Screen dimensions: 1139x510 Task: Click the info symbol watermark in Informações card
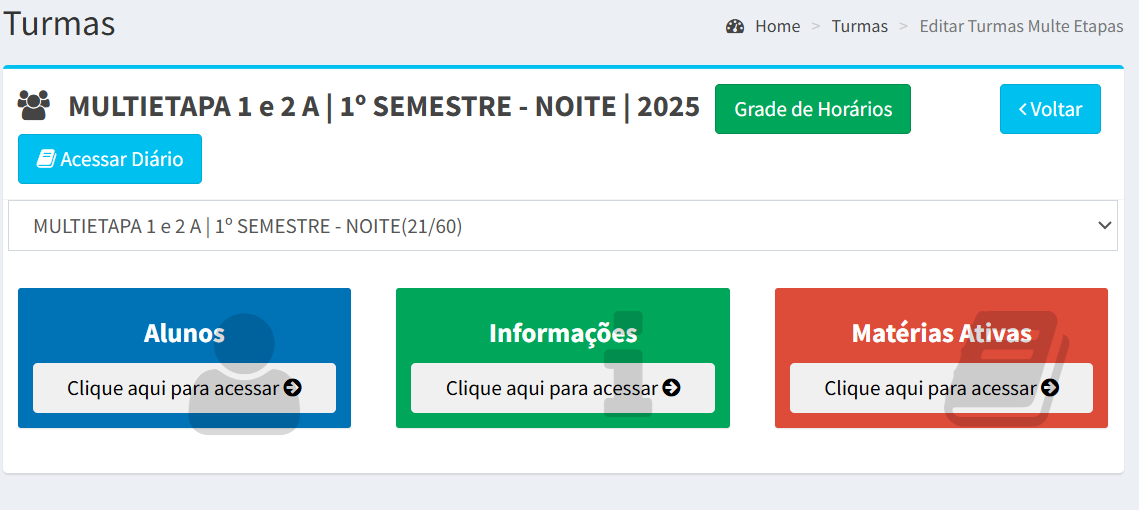[x=625, y=363]
